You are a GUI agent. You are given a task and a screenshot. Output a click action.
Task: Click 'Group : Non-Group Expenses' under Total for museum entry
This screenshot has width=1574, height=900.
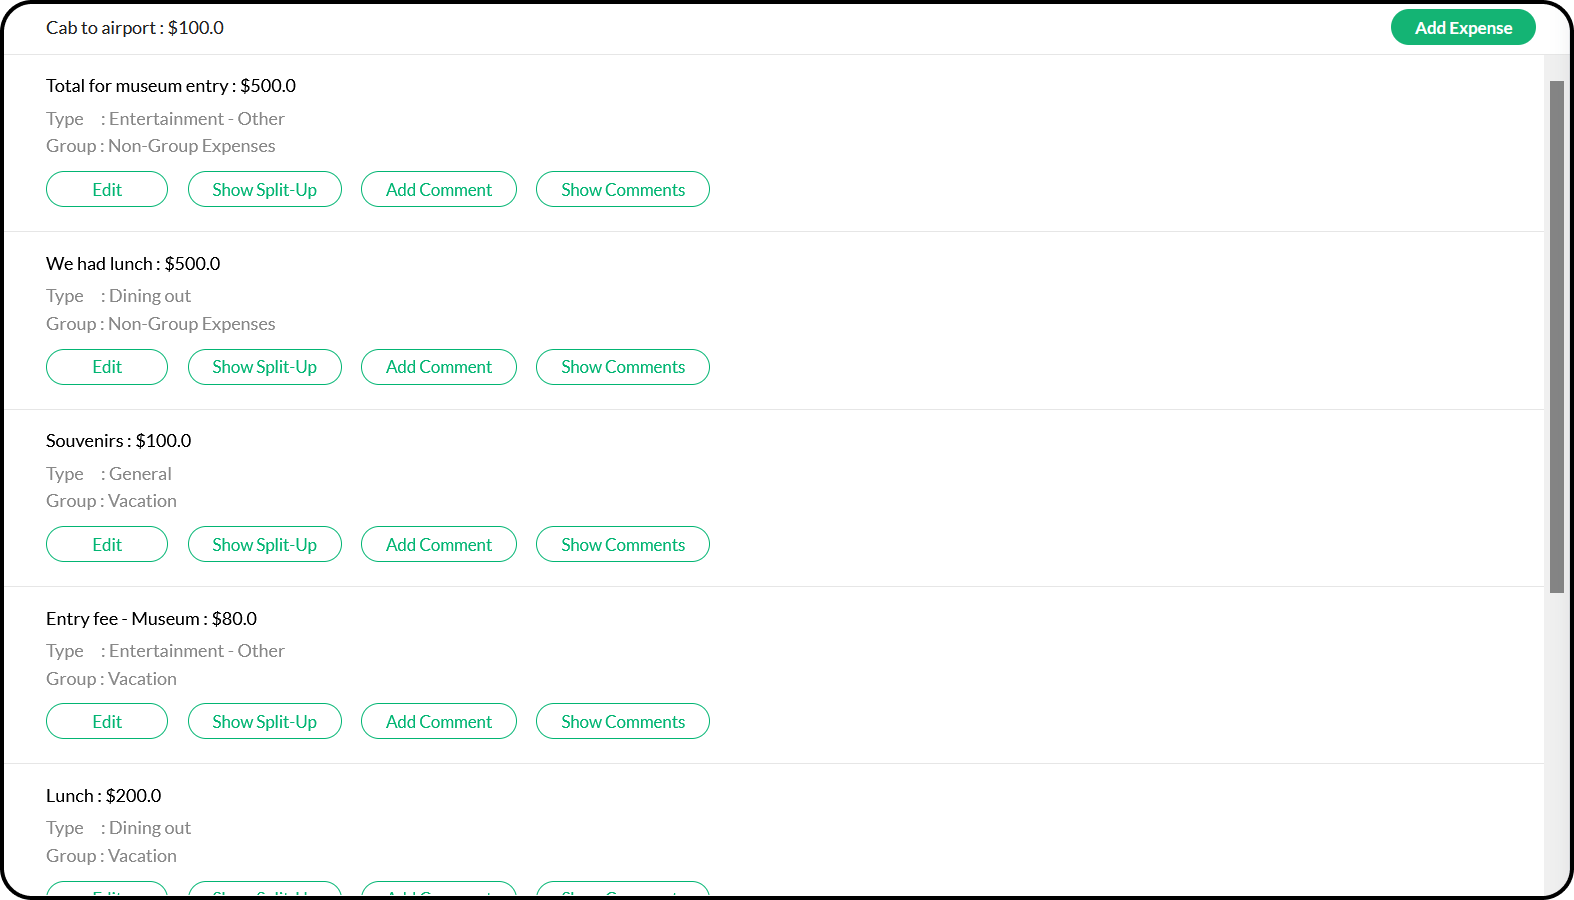[x=161, y=146]
